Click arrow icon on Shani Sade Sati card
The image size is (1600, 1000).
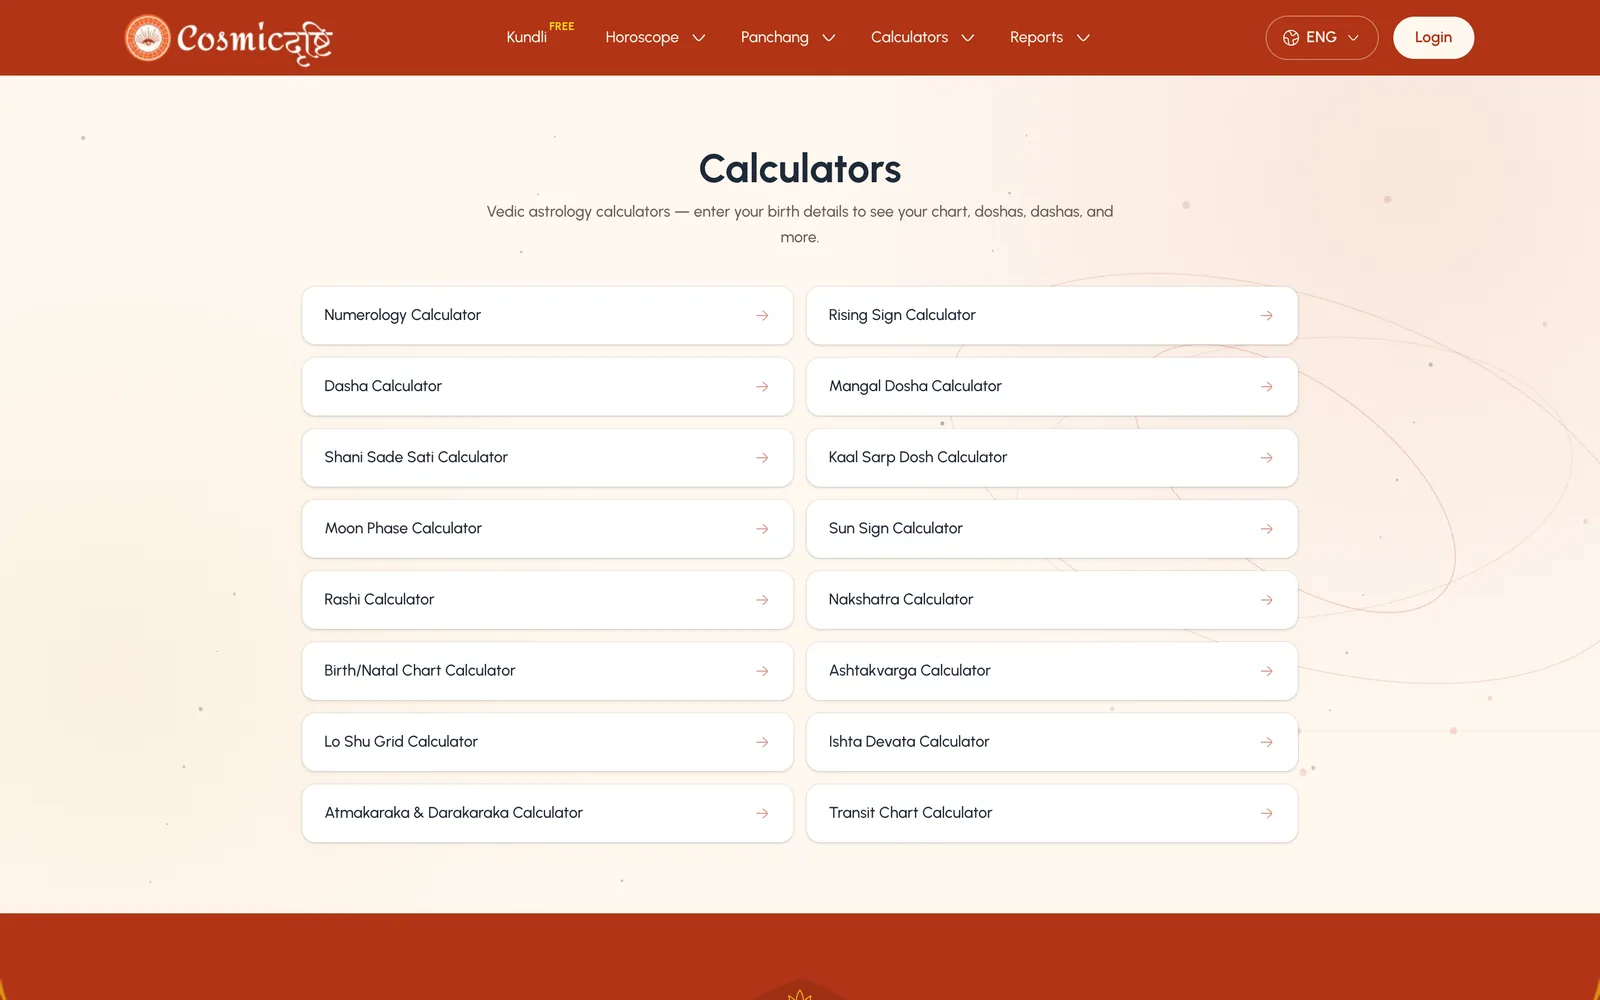(762, 458)
